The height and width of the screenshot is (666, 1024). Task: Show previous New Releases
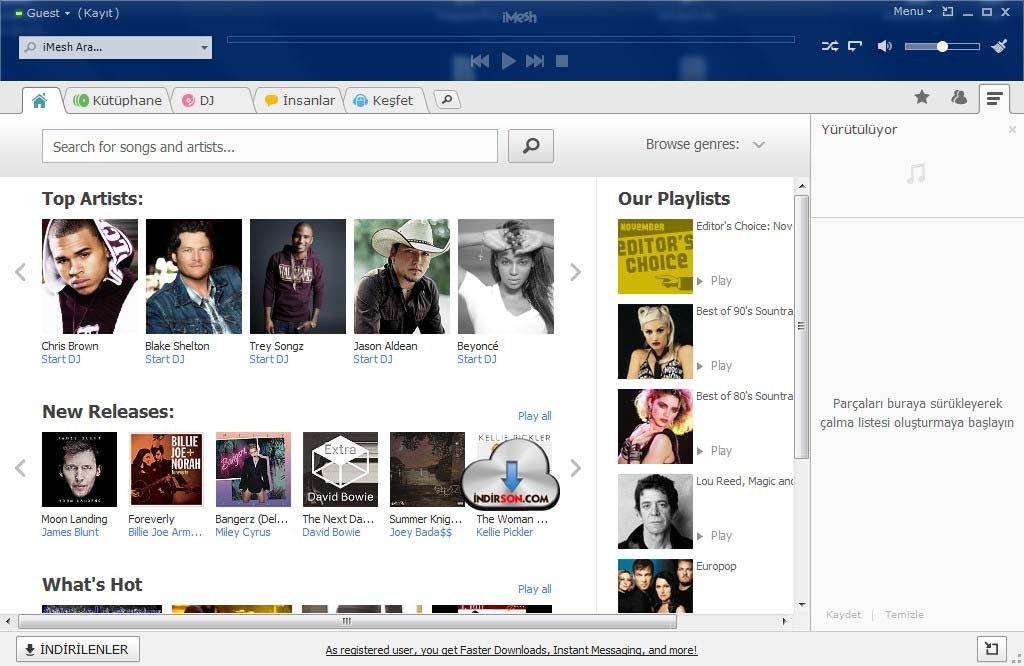click(20, 468)
